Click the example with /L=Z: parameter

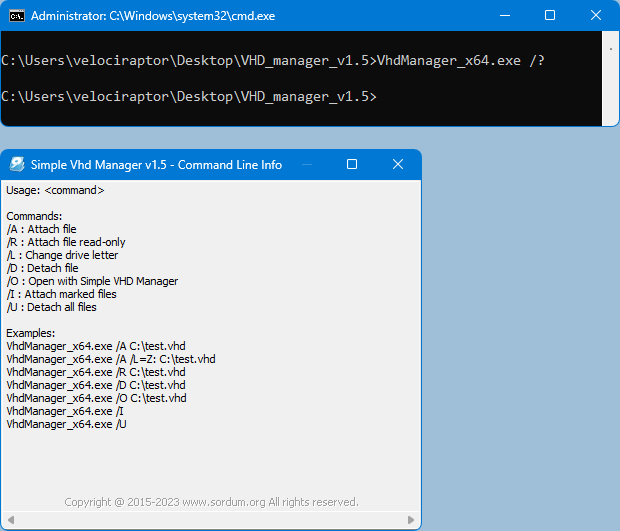pos(110,359)
